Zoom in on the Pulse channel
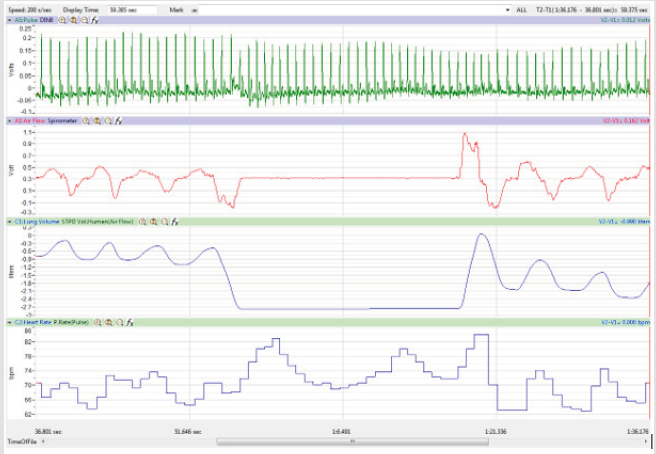 click(x=63, y=19)
